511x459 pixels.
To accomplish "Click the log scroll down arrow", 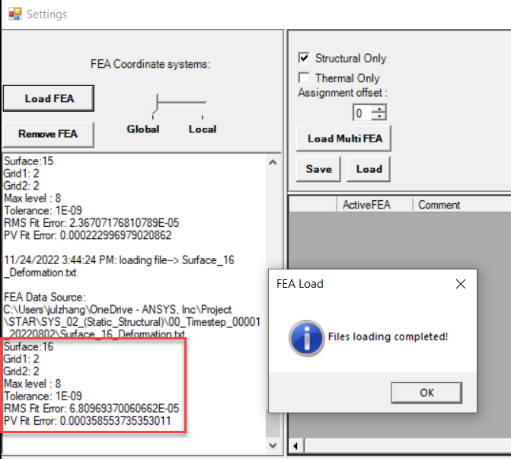I will click(273, 445).
